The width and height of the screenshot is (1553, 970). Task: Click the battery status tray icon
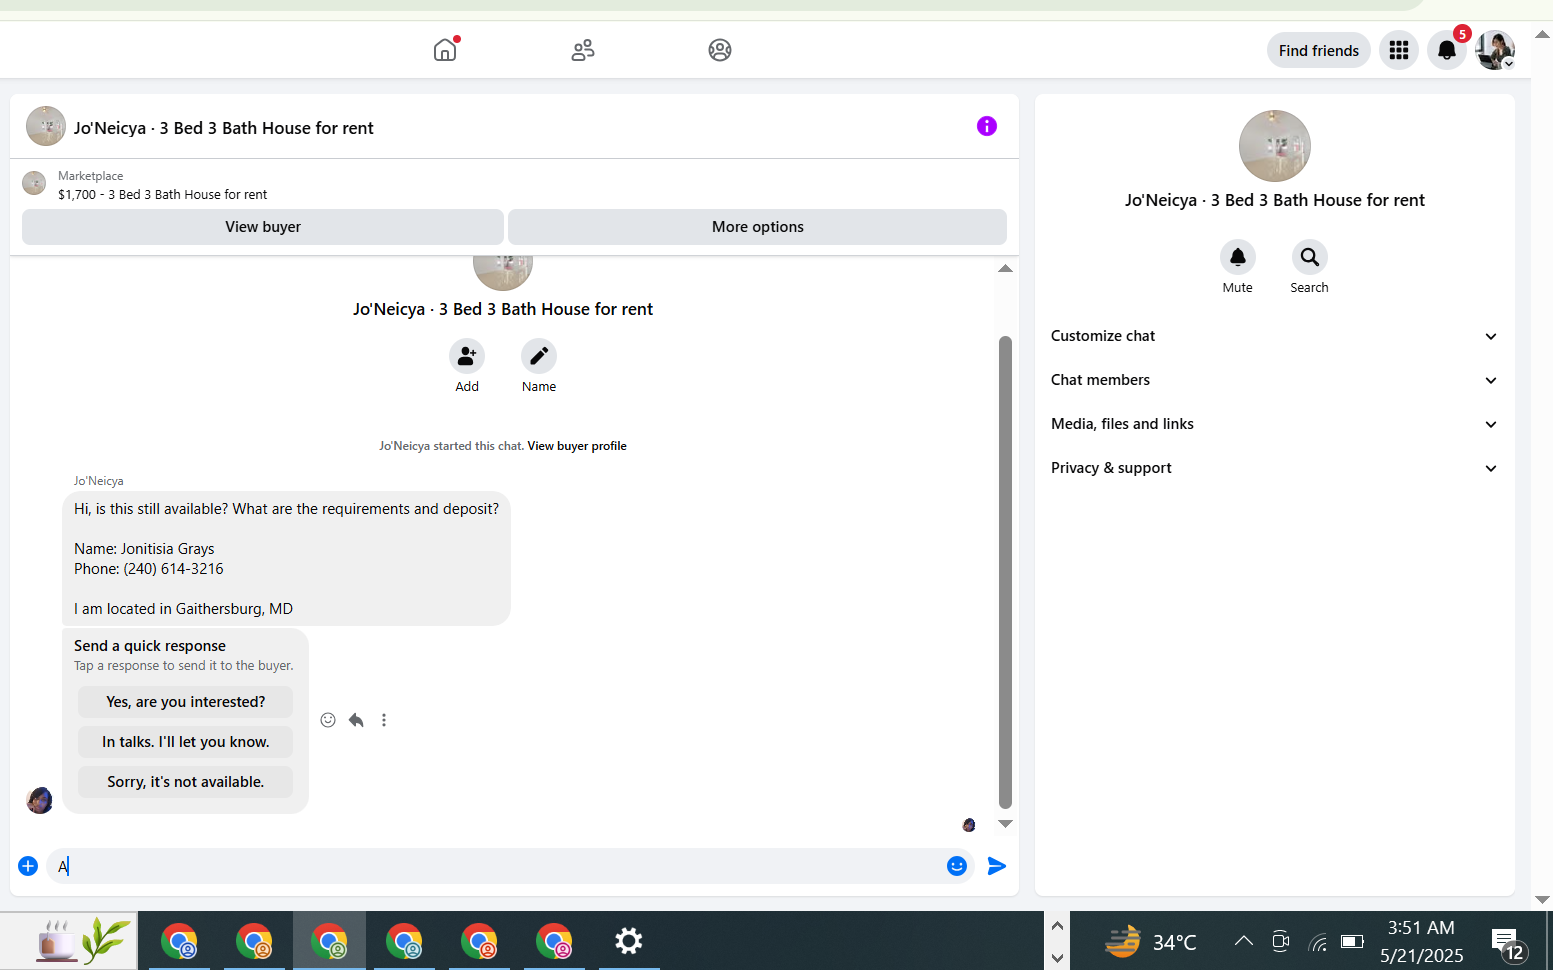(x=1353, y=941)
